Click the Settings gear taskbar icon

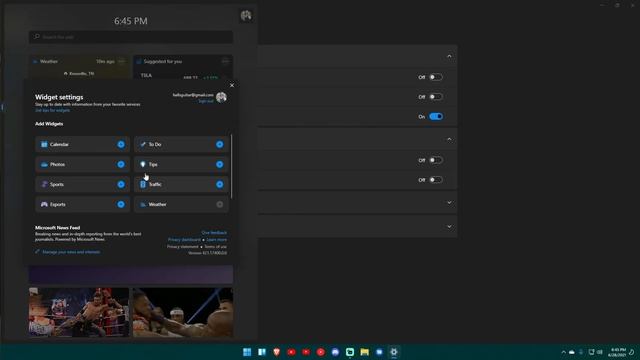pos(394,352)
